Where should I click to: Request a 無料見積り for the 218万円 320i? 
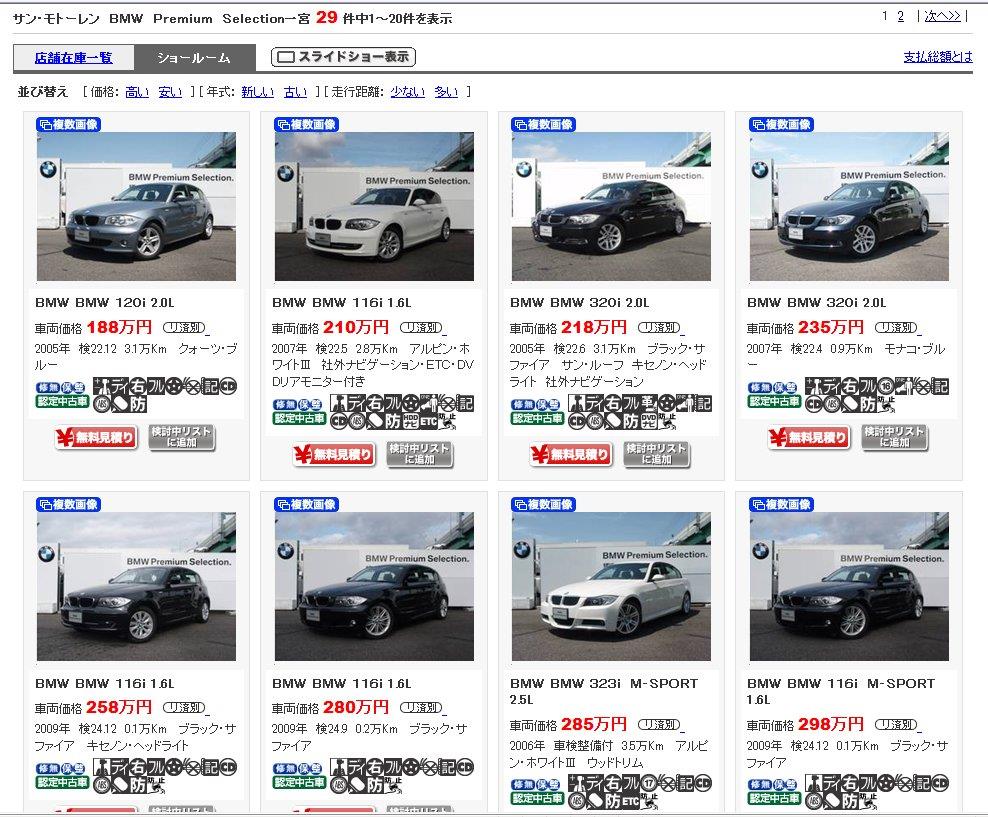pyautogui.click(x=572, y=454)
